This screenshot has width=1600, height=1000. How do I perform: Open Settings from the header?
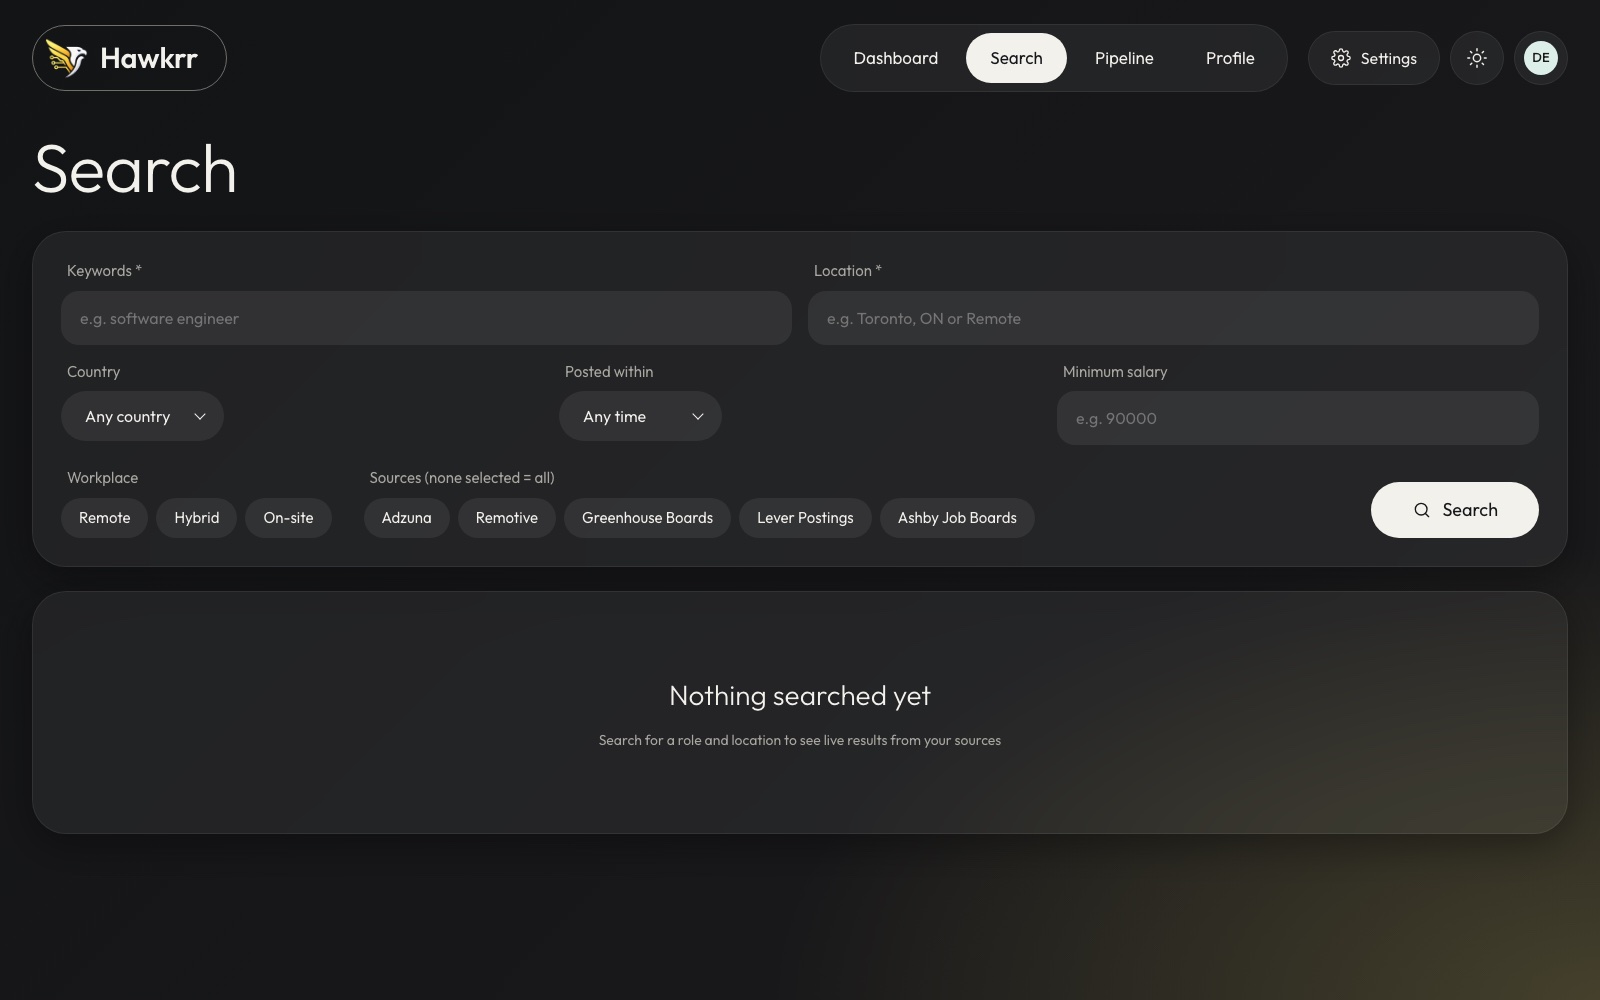[x=1374, y=58]
